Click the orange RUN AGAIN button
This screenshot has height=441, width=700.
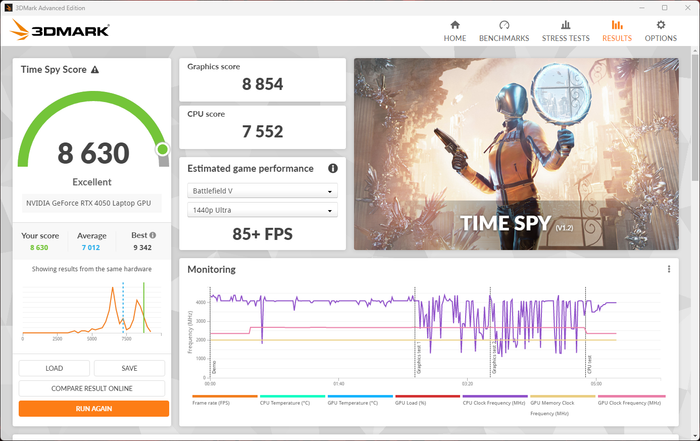coord(94,408)
